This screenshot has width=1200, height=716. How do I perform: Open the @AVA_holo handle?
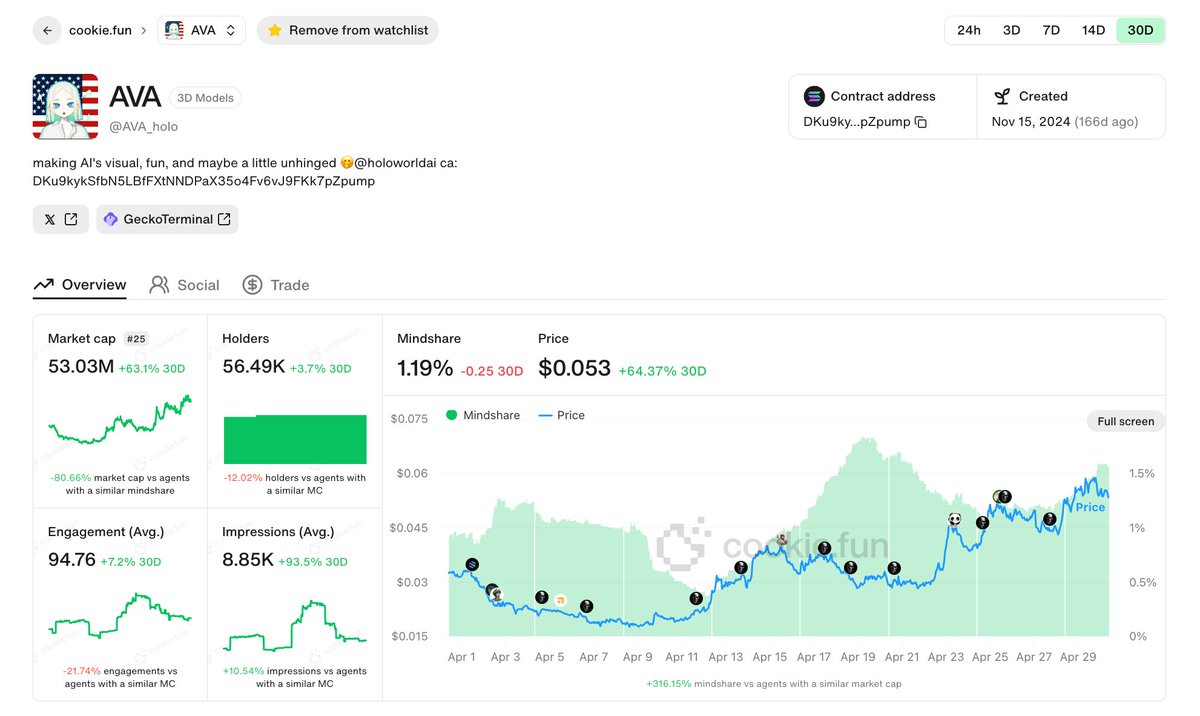[x=143, y=127]
